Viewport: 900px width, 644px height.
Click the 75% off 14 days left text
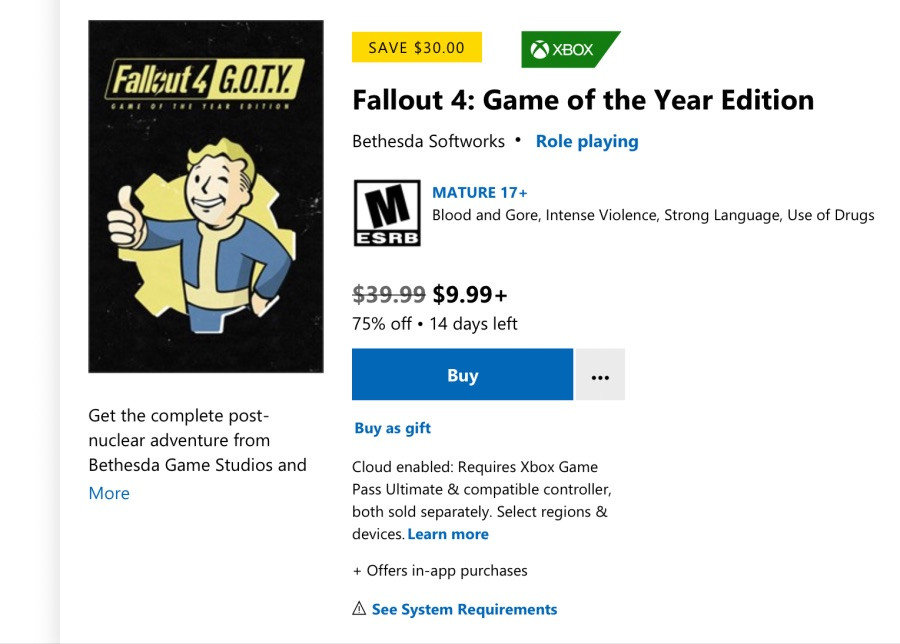point(435,324)
